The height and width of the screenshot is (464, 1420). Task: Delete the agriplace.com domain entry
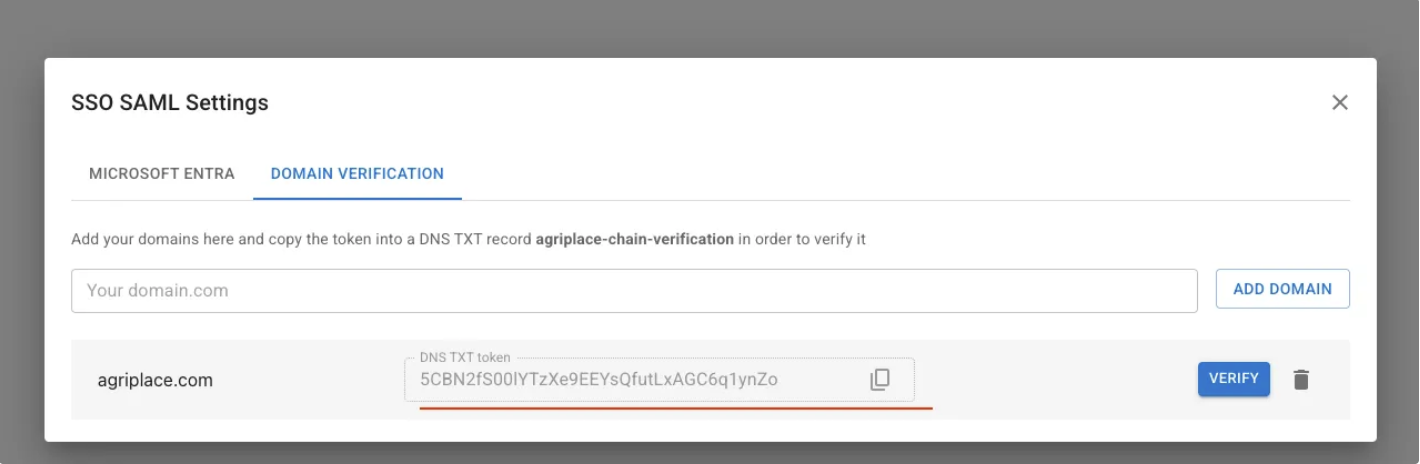click(1300, 380)
